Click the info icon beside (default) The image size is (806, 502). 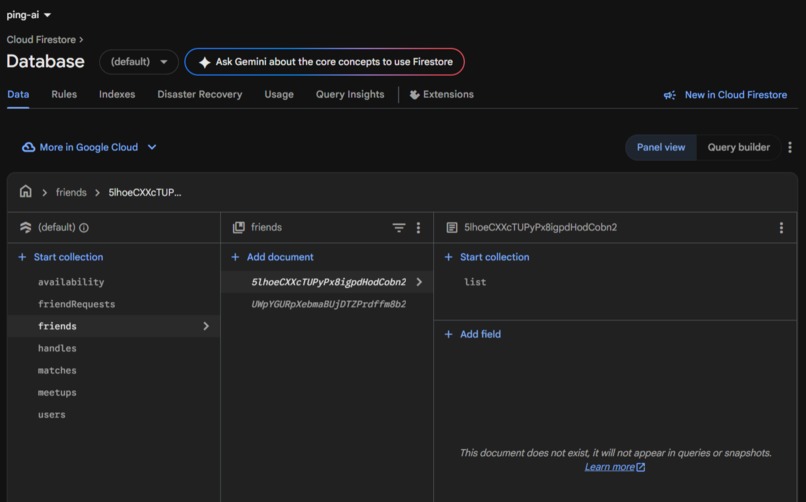point(84,228)
